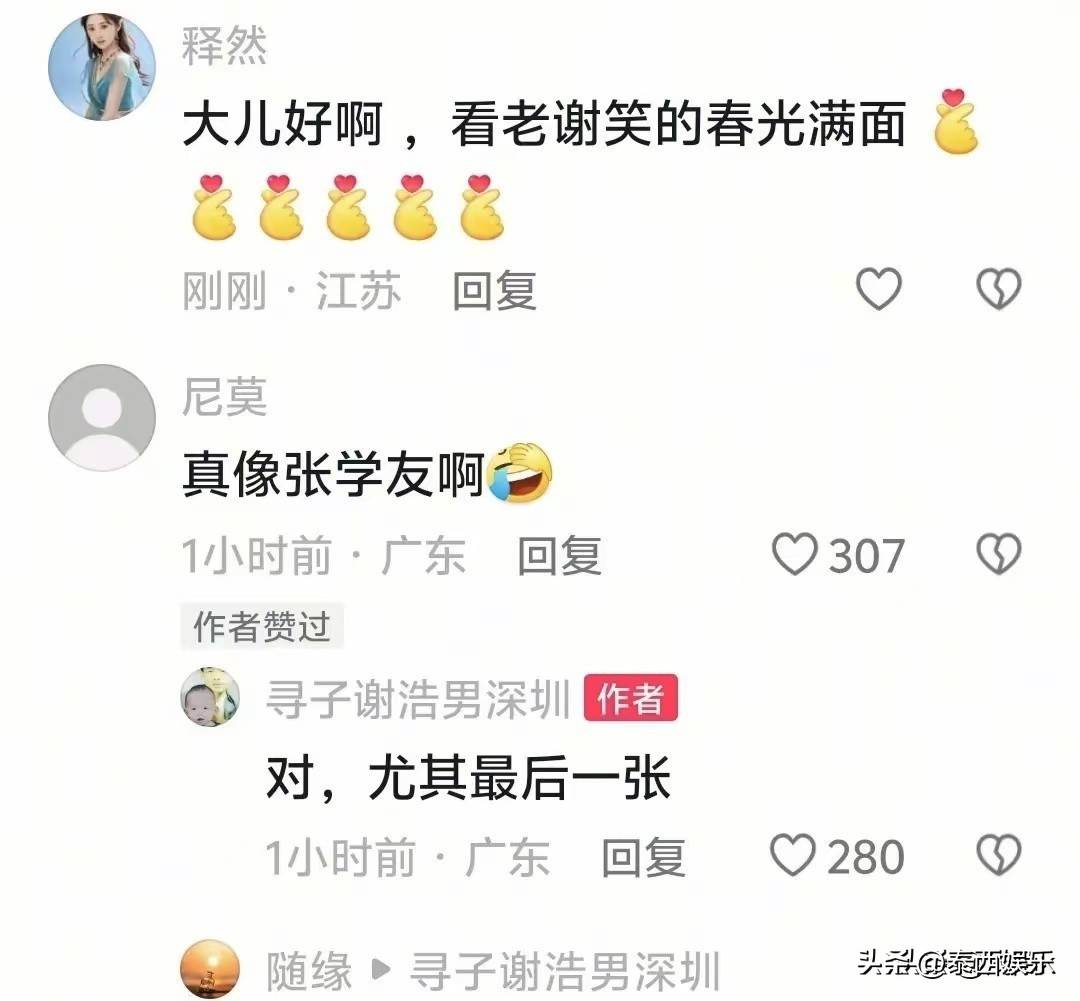This screenshot has width=1080, height=1001.
Task: Like 尼莫's comment showing 307 likes
Action: [x=838, y=555]
